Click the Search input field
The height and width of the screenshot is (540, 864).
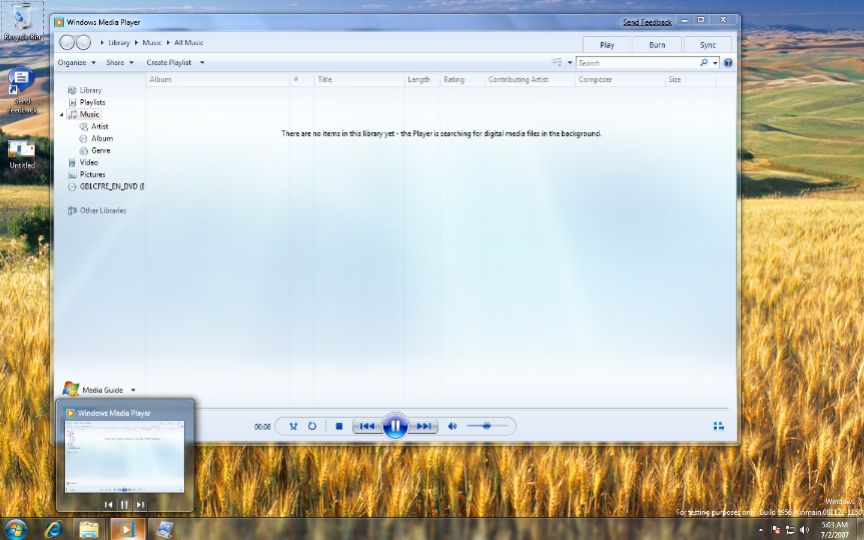[x=637, y=63]
